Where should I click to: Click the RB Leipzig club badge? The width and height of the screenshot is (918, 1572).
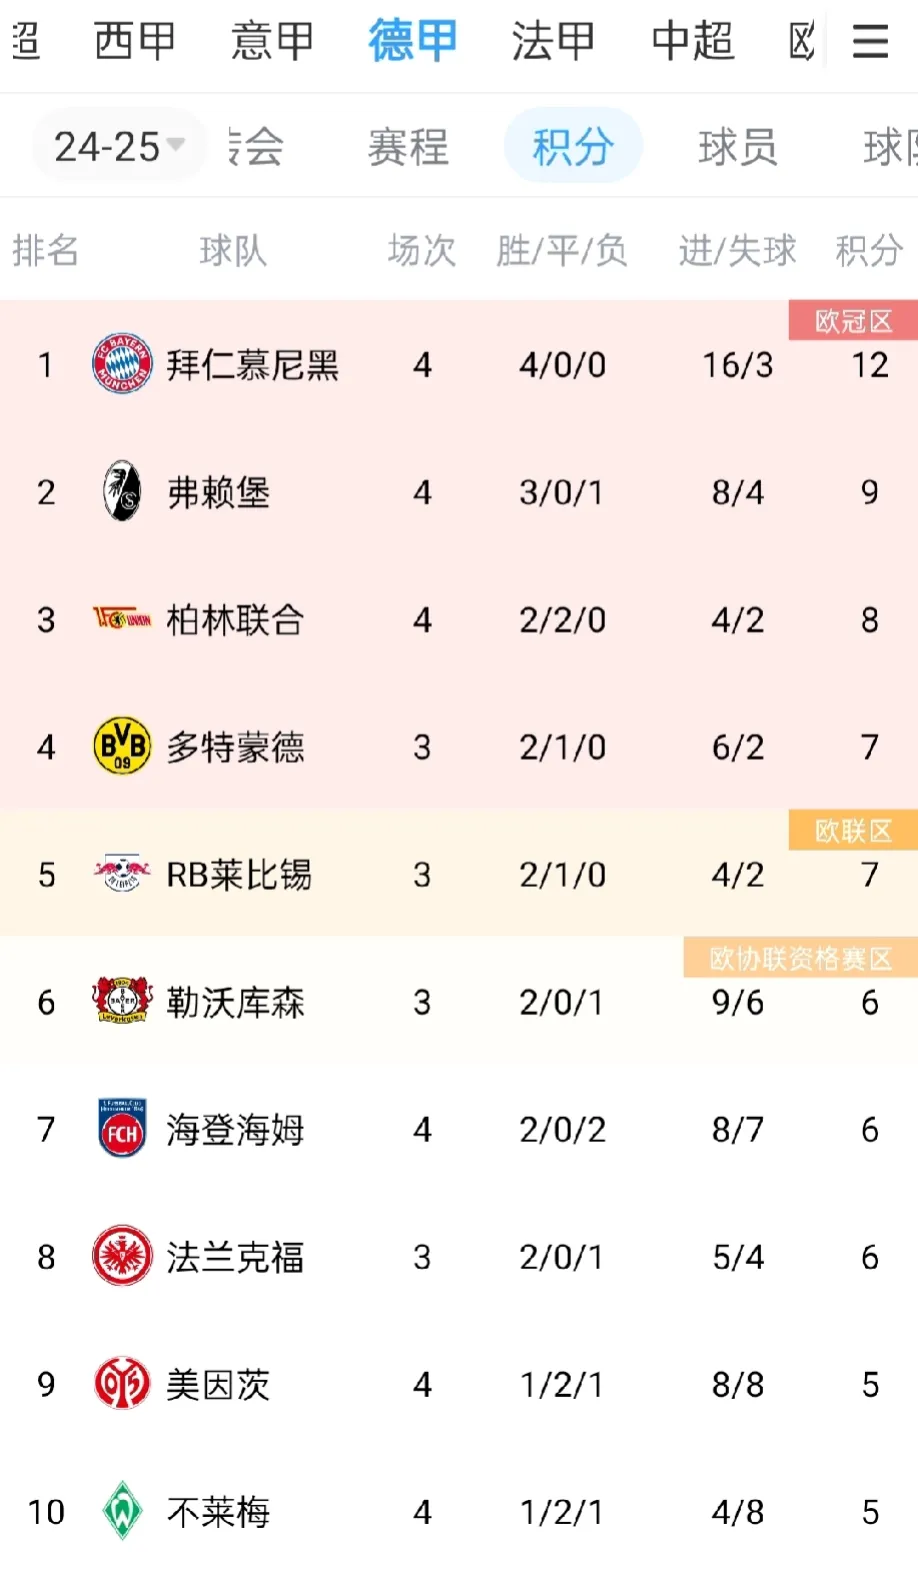point(122,874)
